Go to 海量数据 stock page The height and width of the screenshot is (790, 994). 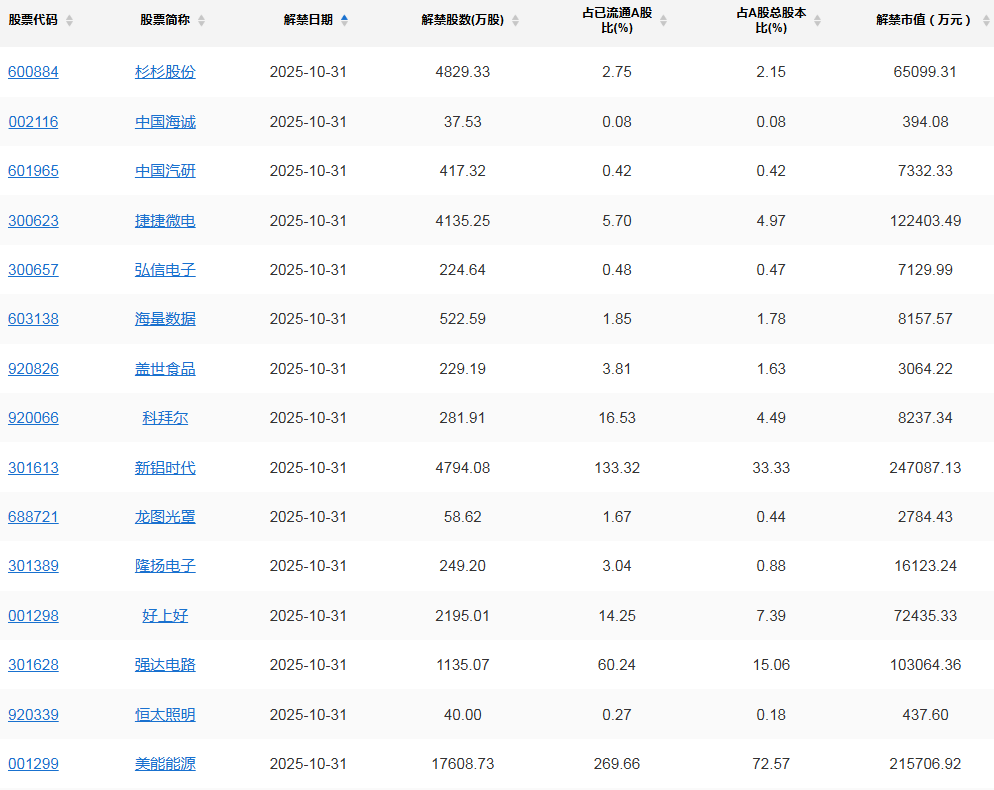(165, 319)
